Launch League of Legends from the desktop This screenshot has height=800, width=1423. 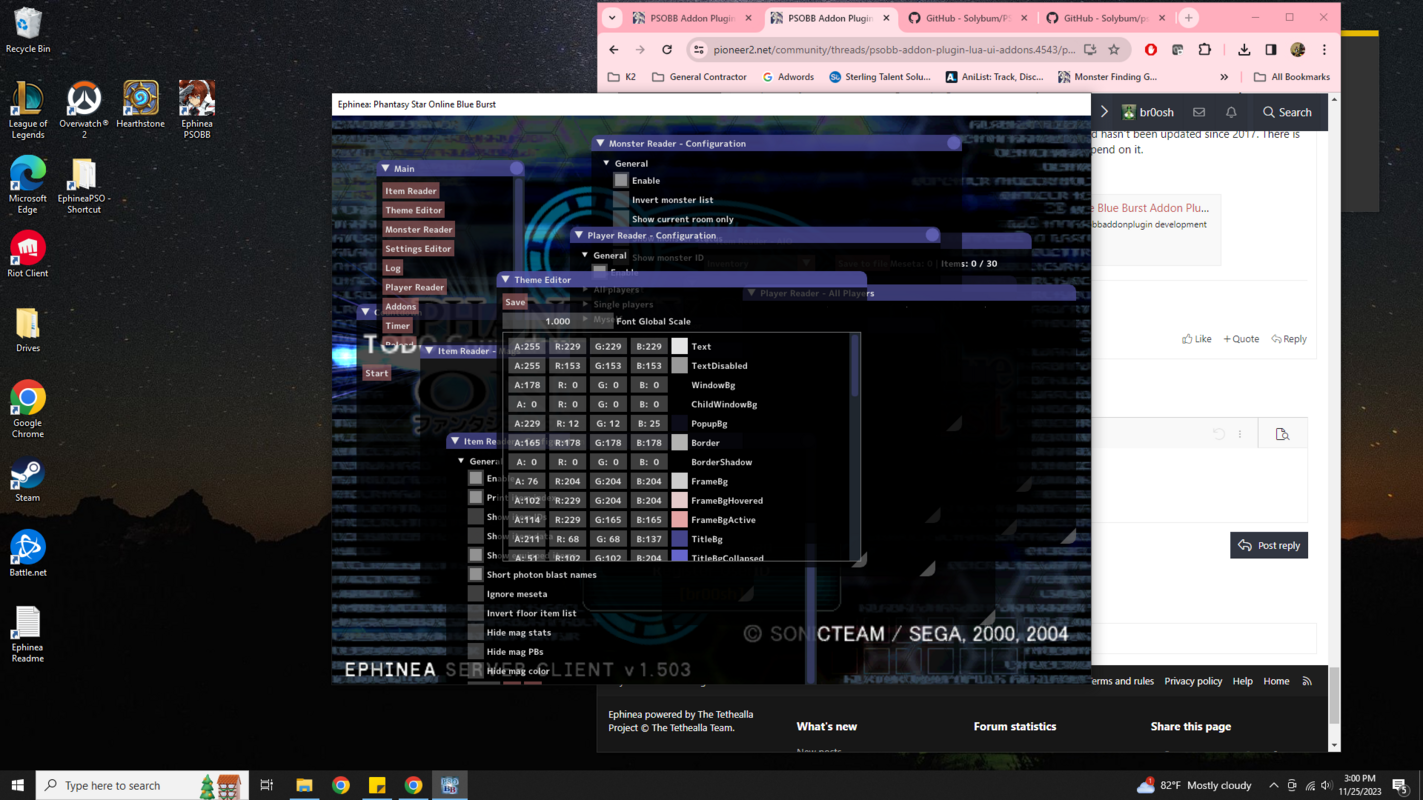[x=28, y=110]
